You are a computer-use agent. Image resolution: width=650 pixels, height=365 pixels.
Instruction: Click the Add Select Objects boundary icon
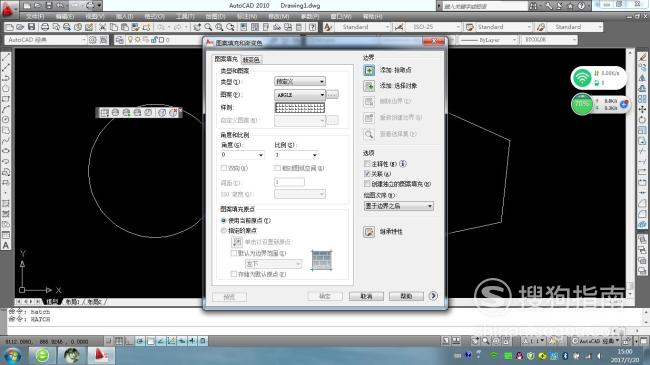point(369,86)
